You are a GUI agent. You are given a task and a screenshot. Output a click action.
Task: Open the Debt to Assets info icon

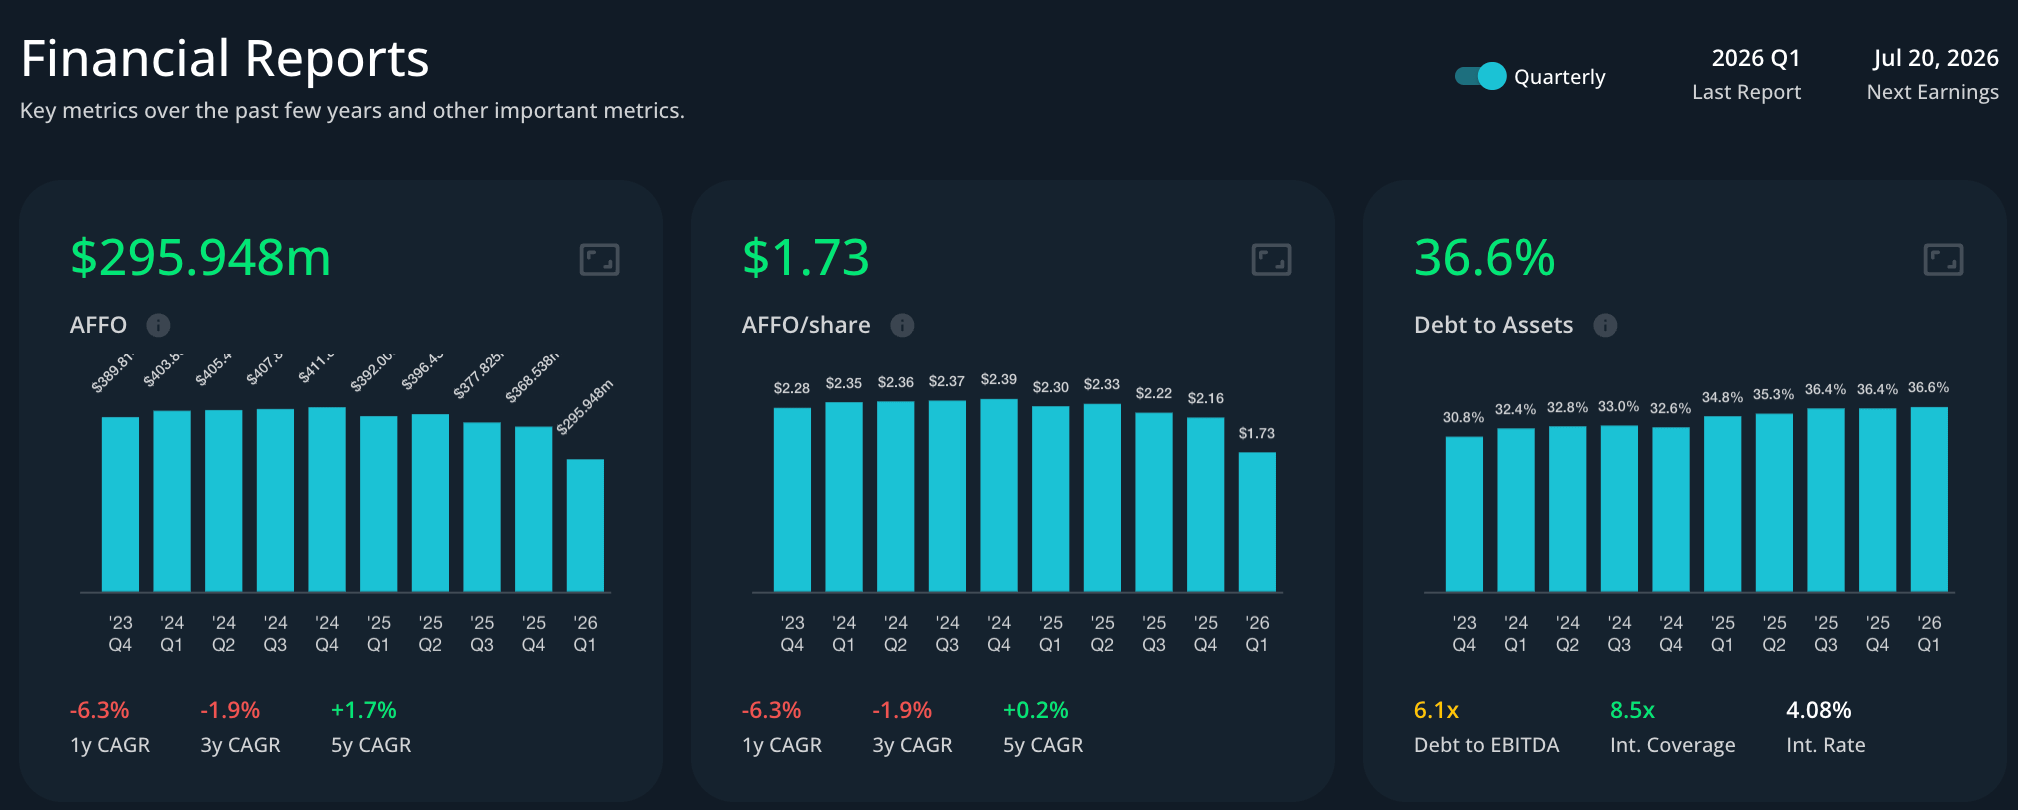pos(1605,325)
